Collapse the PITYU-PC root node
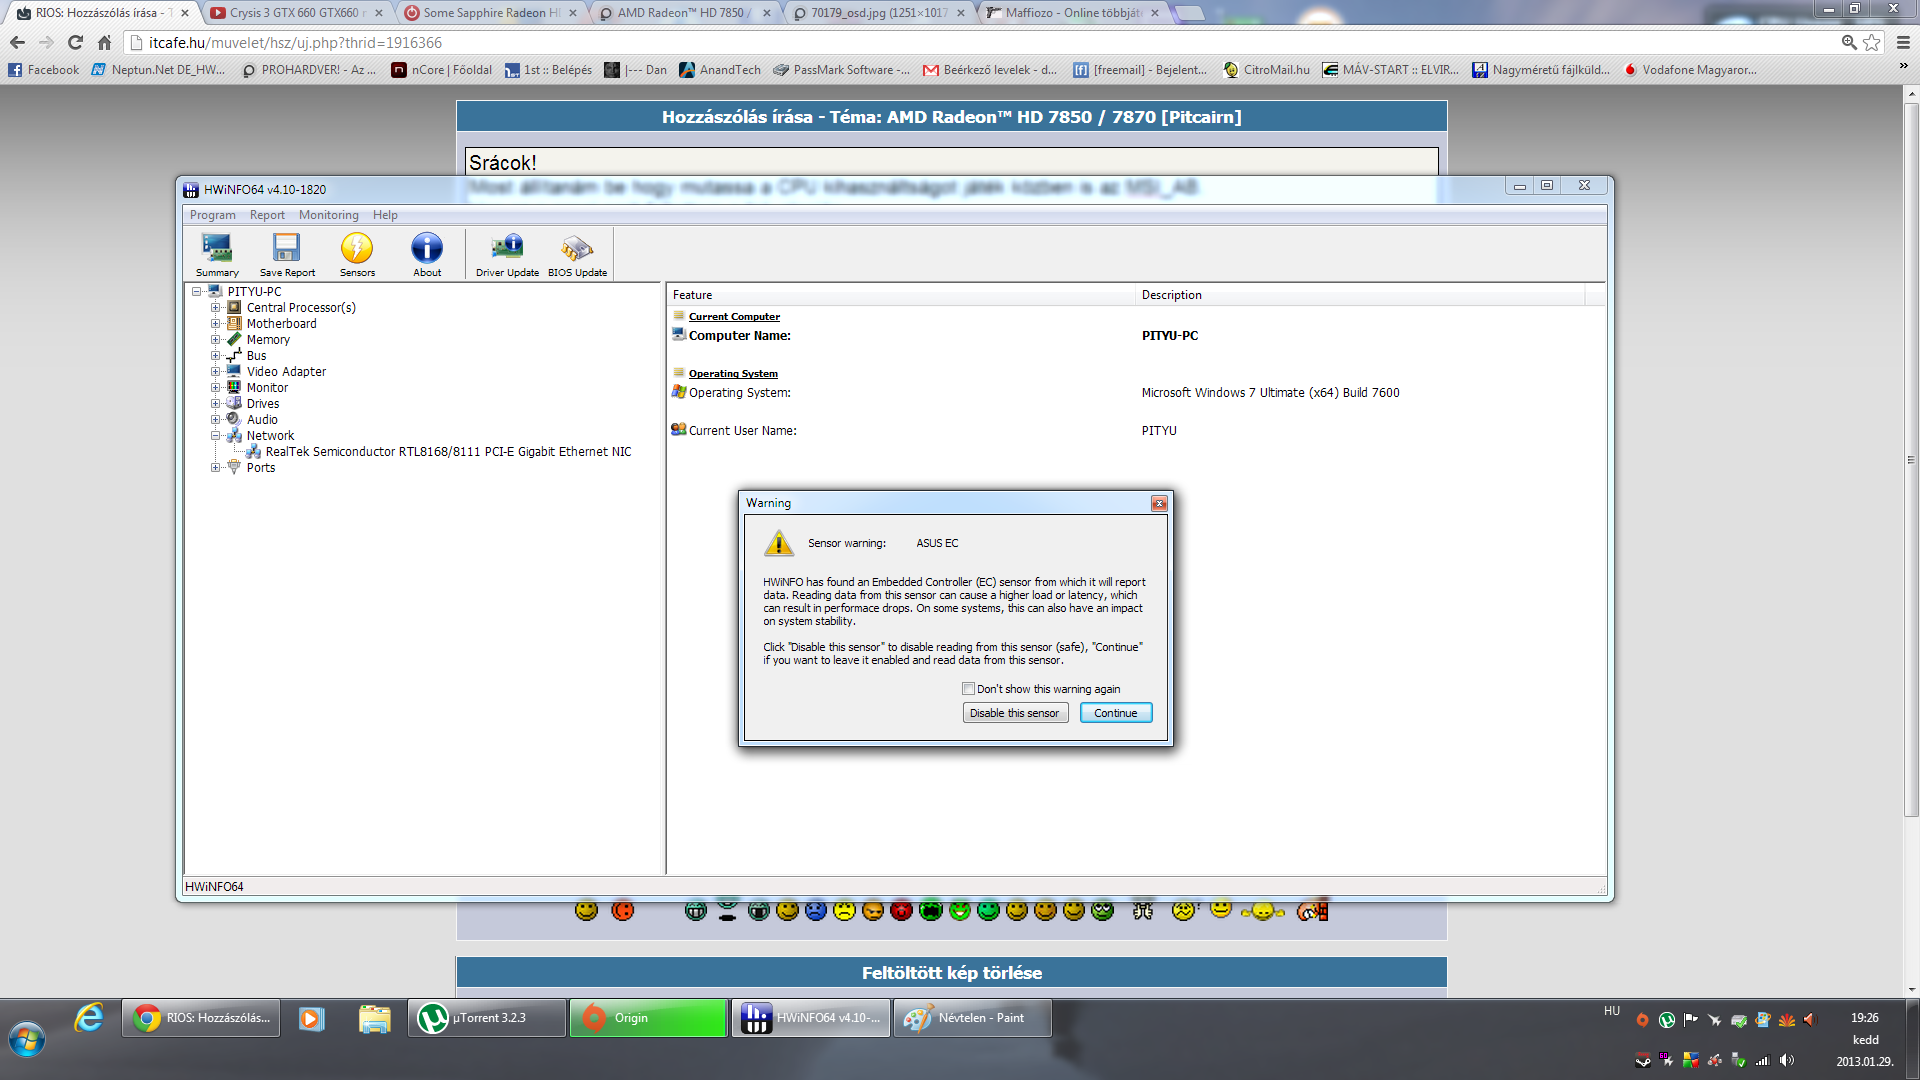Screen dimensions: 1920x1080 196,292
